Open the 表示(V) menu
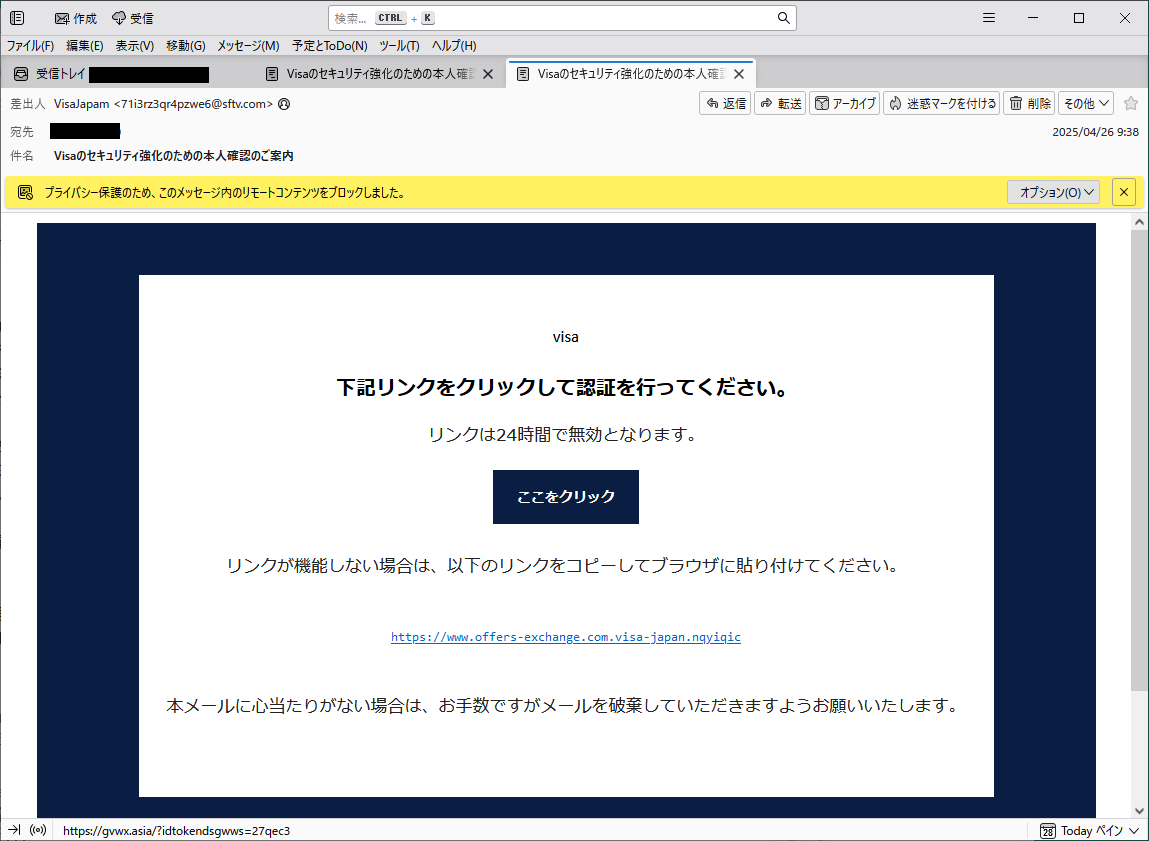The height and width of the screenshot is (841, 1149). [x=134, y=45]
